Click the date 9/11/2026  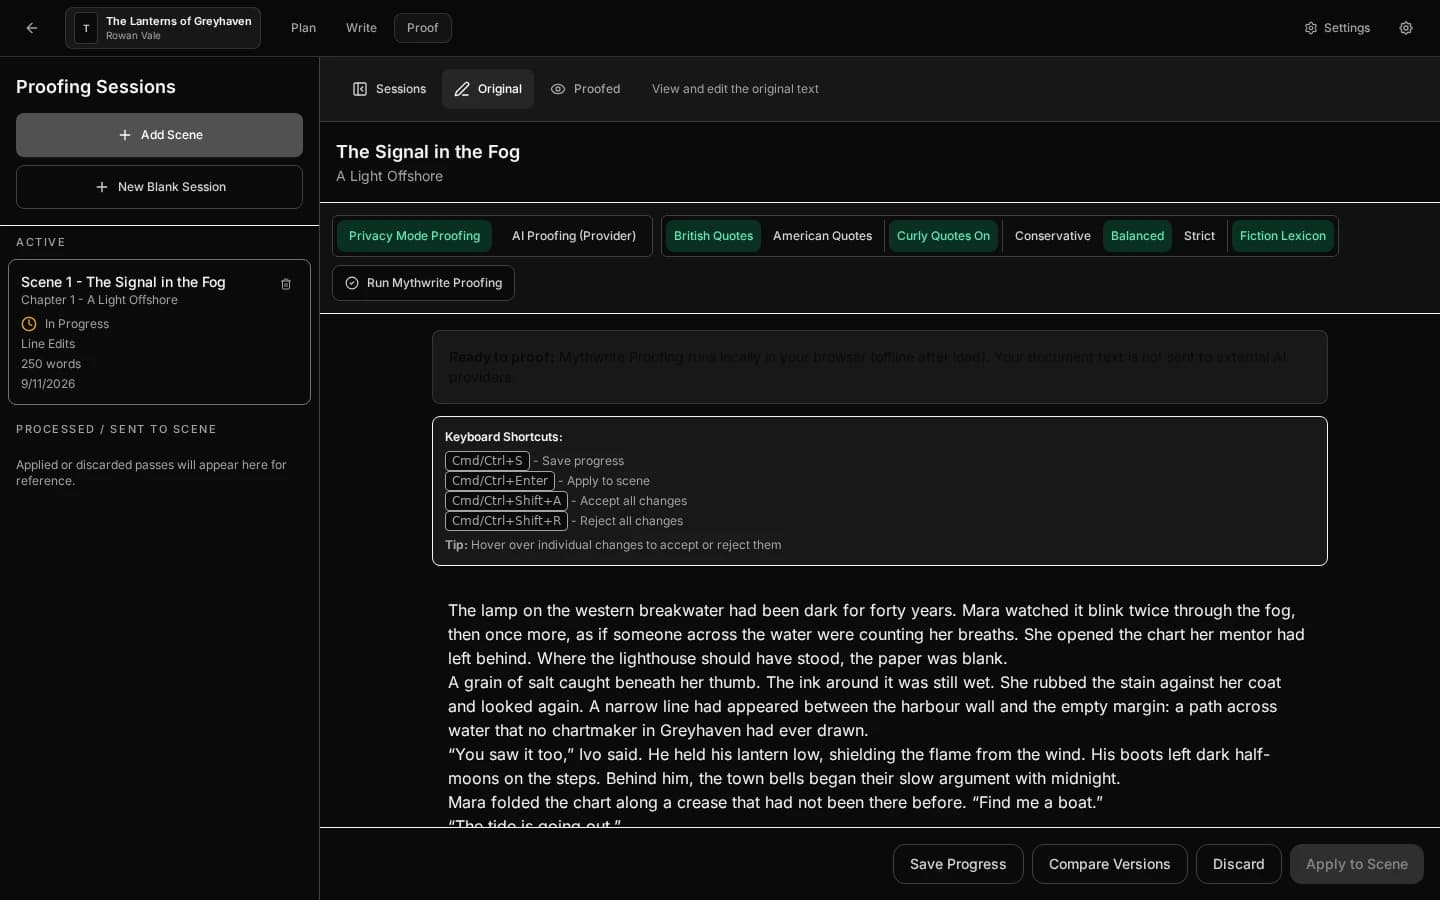coord(48,384)
